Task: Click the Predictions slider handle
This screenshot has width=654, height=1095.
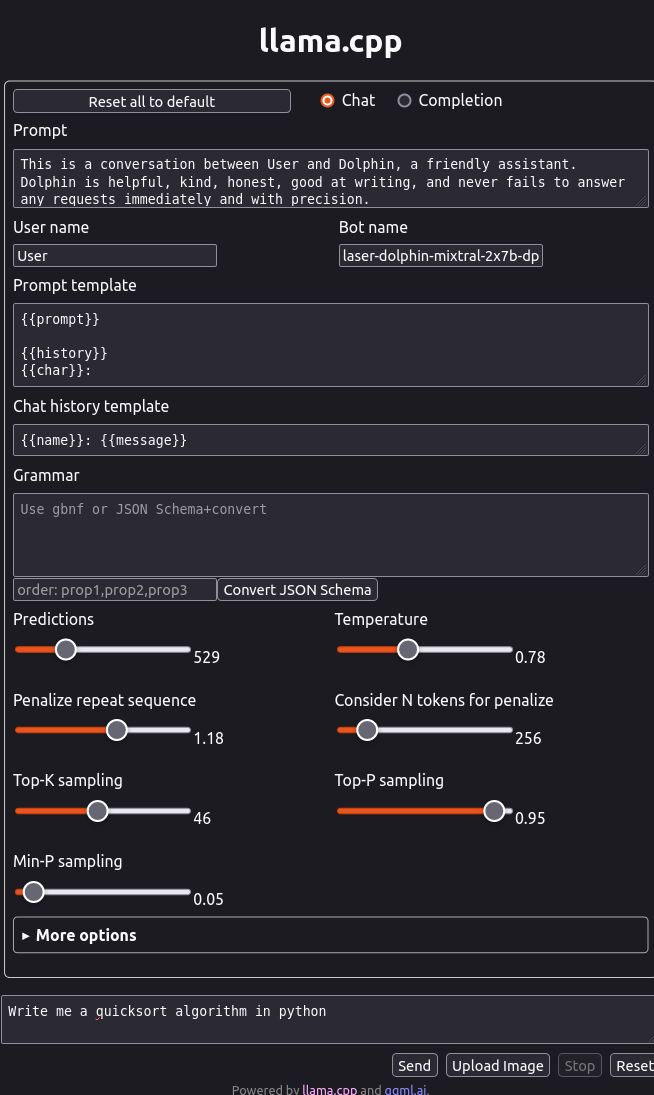Action: [x=66, y=649]
